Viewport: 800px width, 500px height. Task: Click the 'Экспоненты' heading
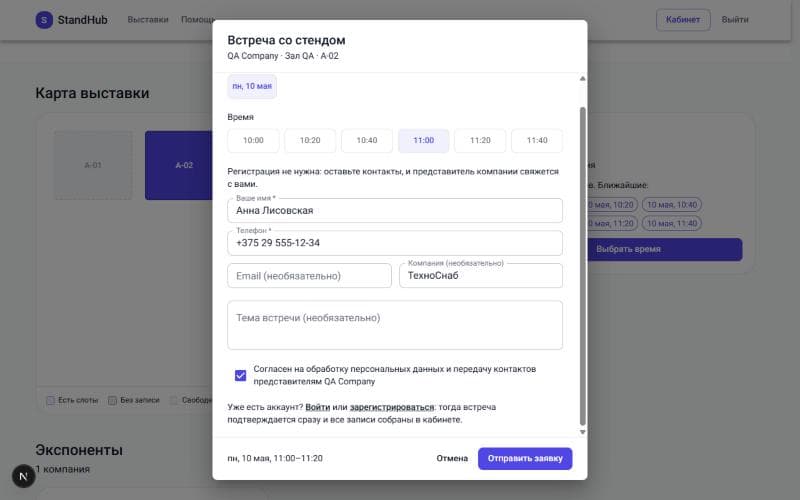(79, 450)
